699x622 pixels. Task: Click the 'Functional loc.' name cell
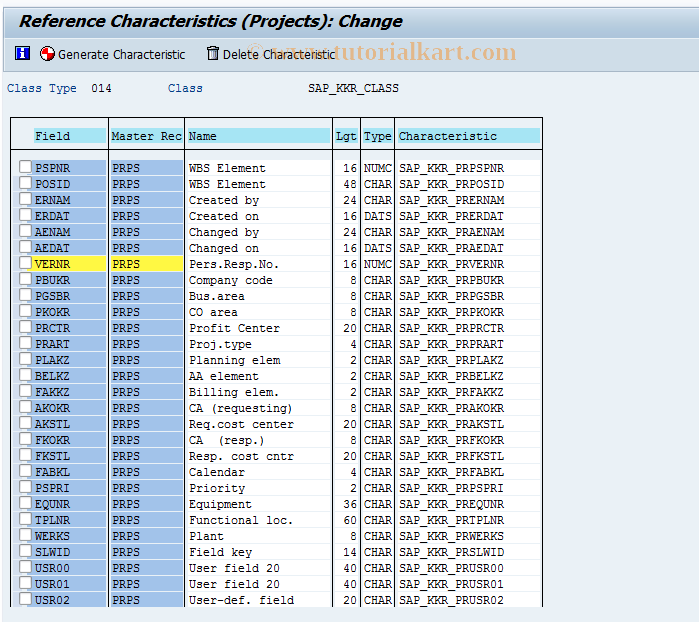(x=259, y=520)
